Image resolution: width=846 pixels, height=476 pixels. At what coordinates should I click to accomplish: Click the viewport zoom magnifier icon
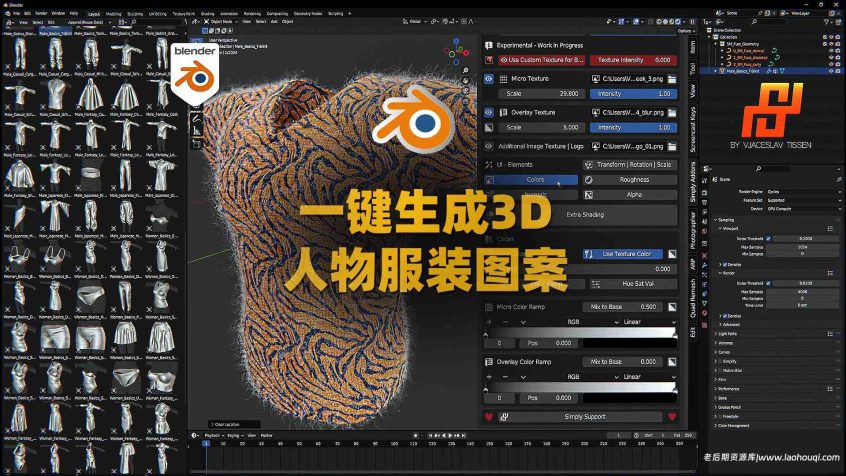pos(465,70)
